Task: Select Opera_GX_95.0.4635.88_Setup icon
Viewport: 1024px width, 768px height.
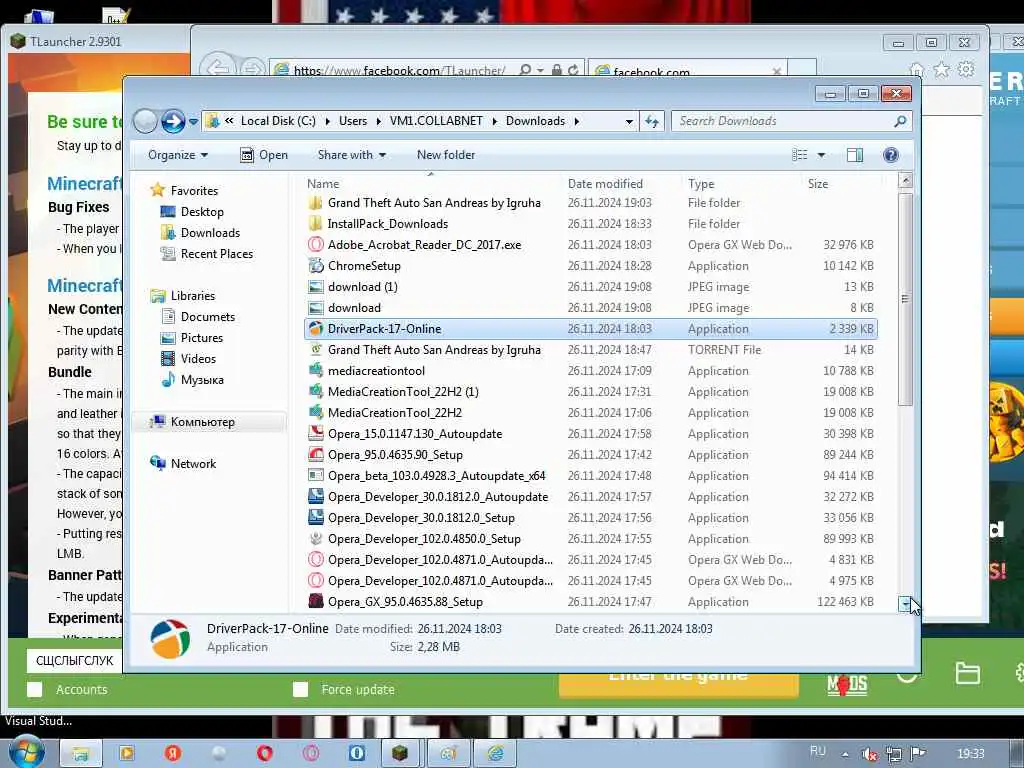Action: 315,601
